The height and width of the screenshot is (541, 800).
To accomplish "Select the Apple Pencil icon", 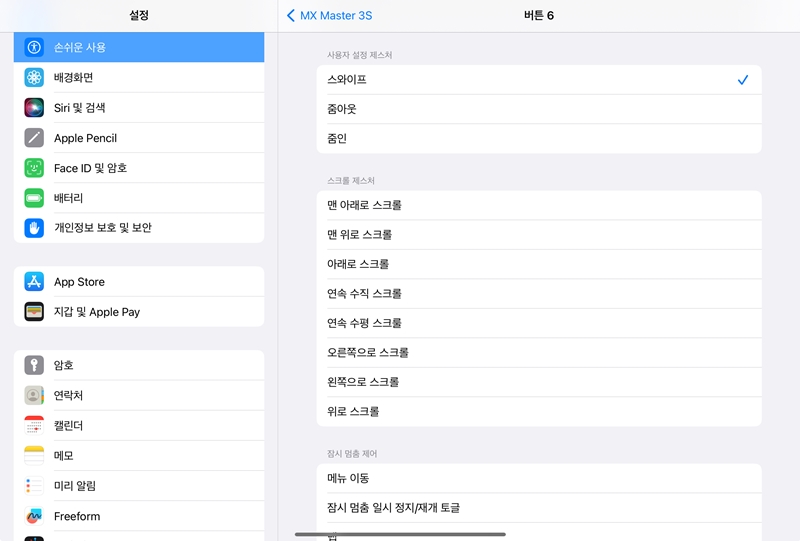I will pos(34,138).
